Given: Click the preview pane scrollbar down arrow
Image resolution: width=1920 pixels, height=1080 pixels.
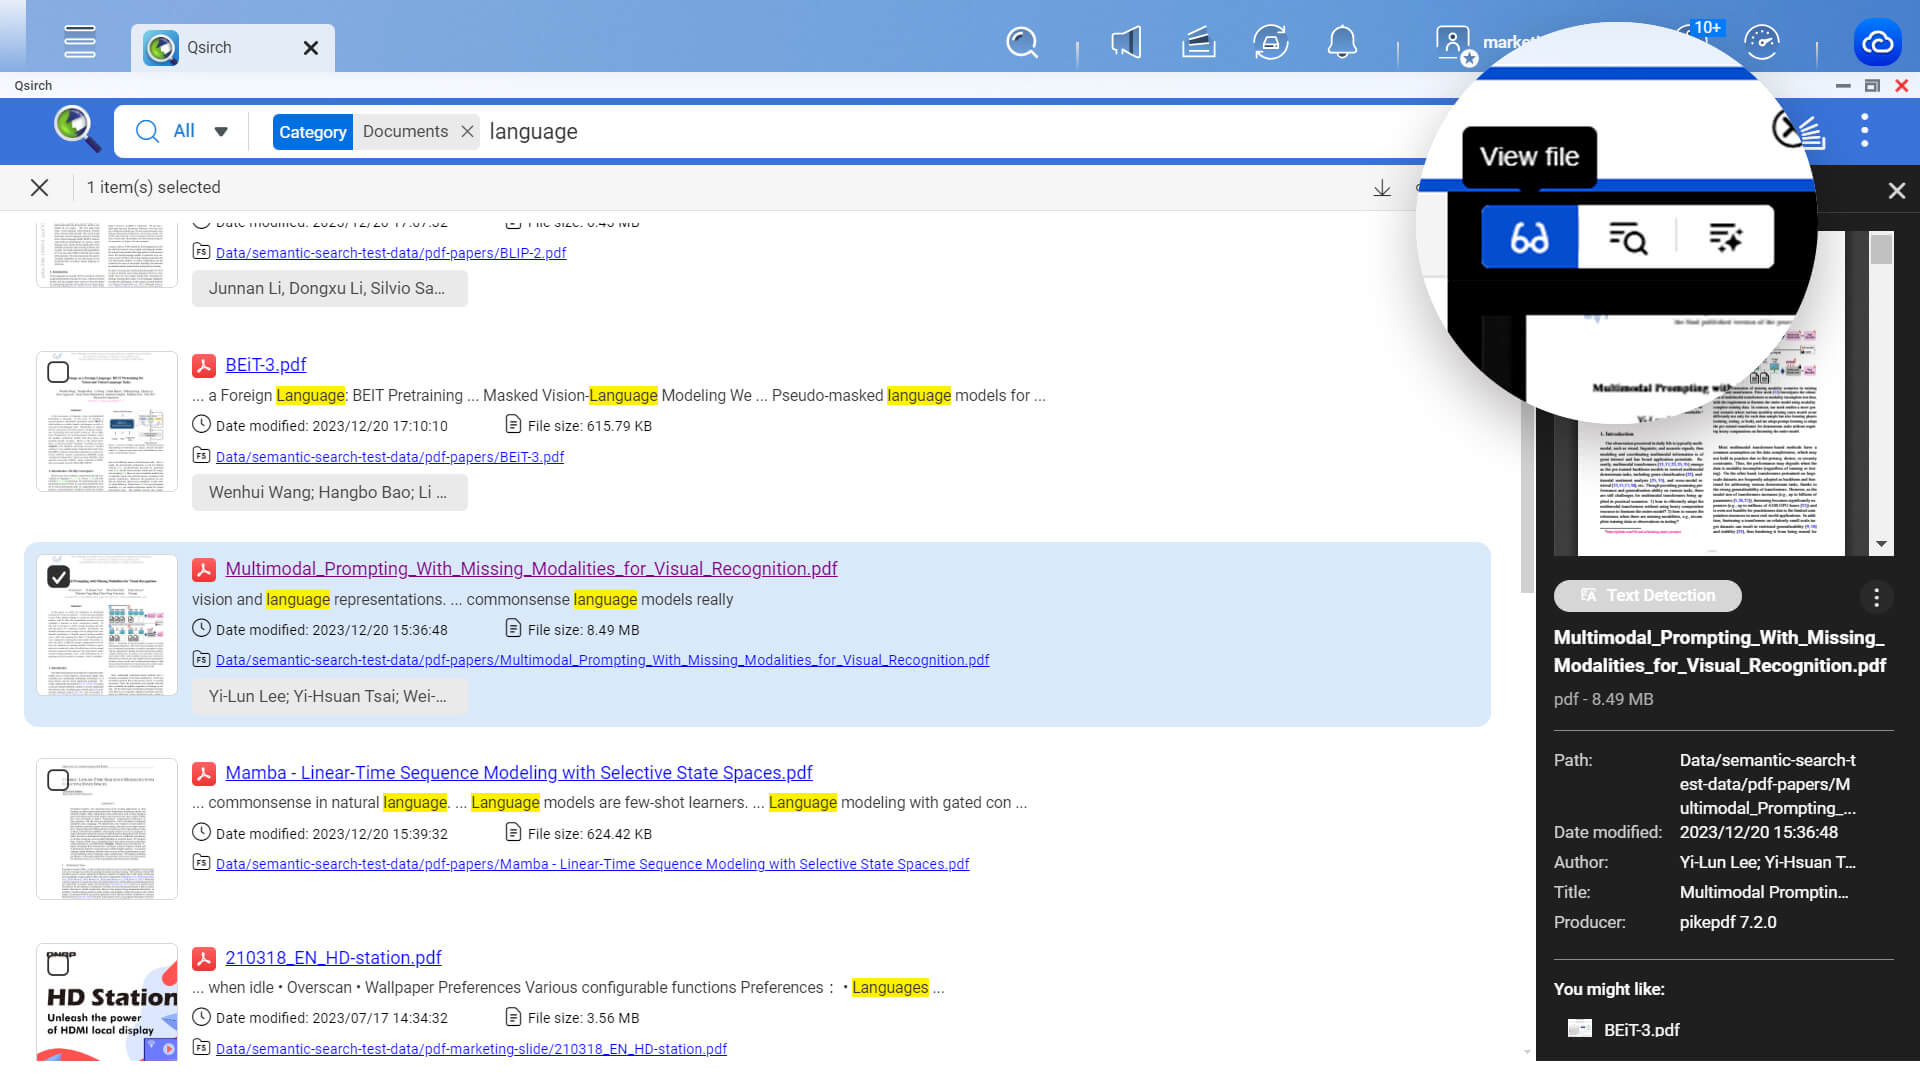Looking at the screenshot, I should (1881, 544).
